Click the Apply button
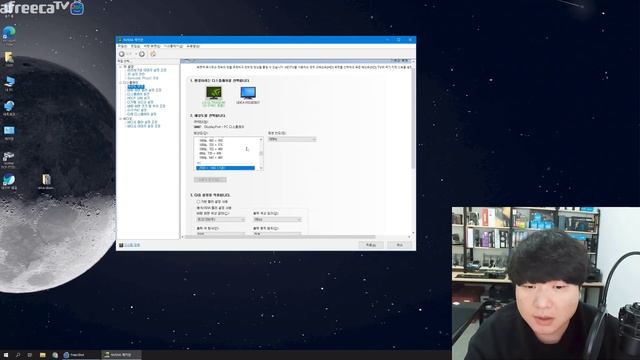The image size is (640, 360). (x=371, y=245)
